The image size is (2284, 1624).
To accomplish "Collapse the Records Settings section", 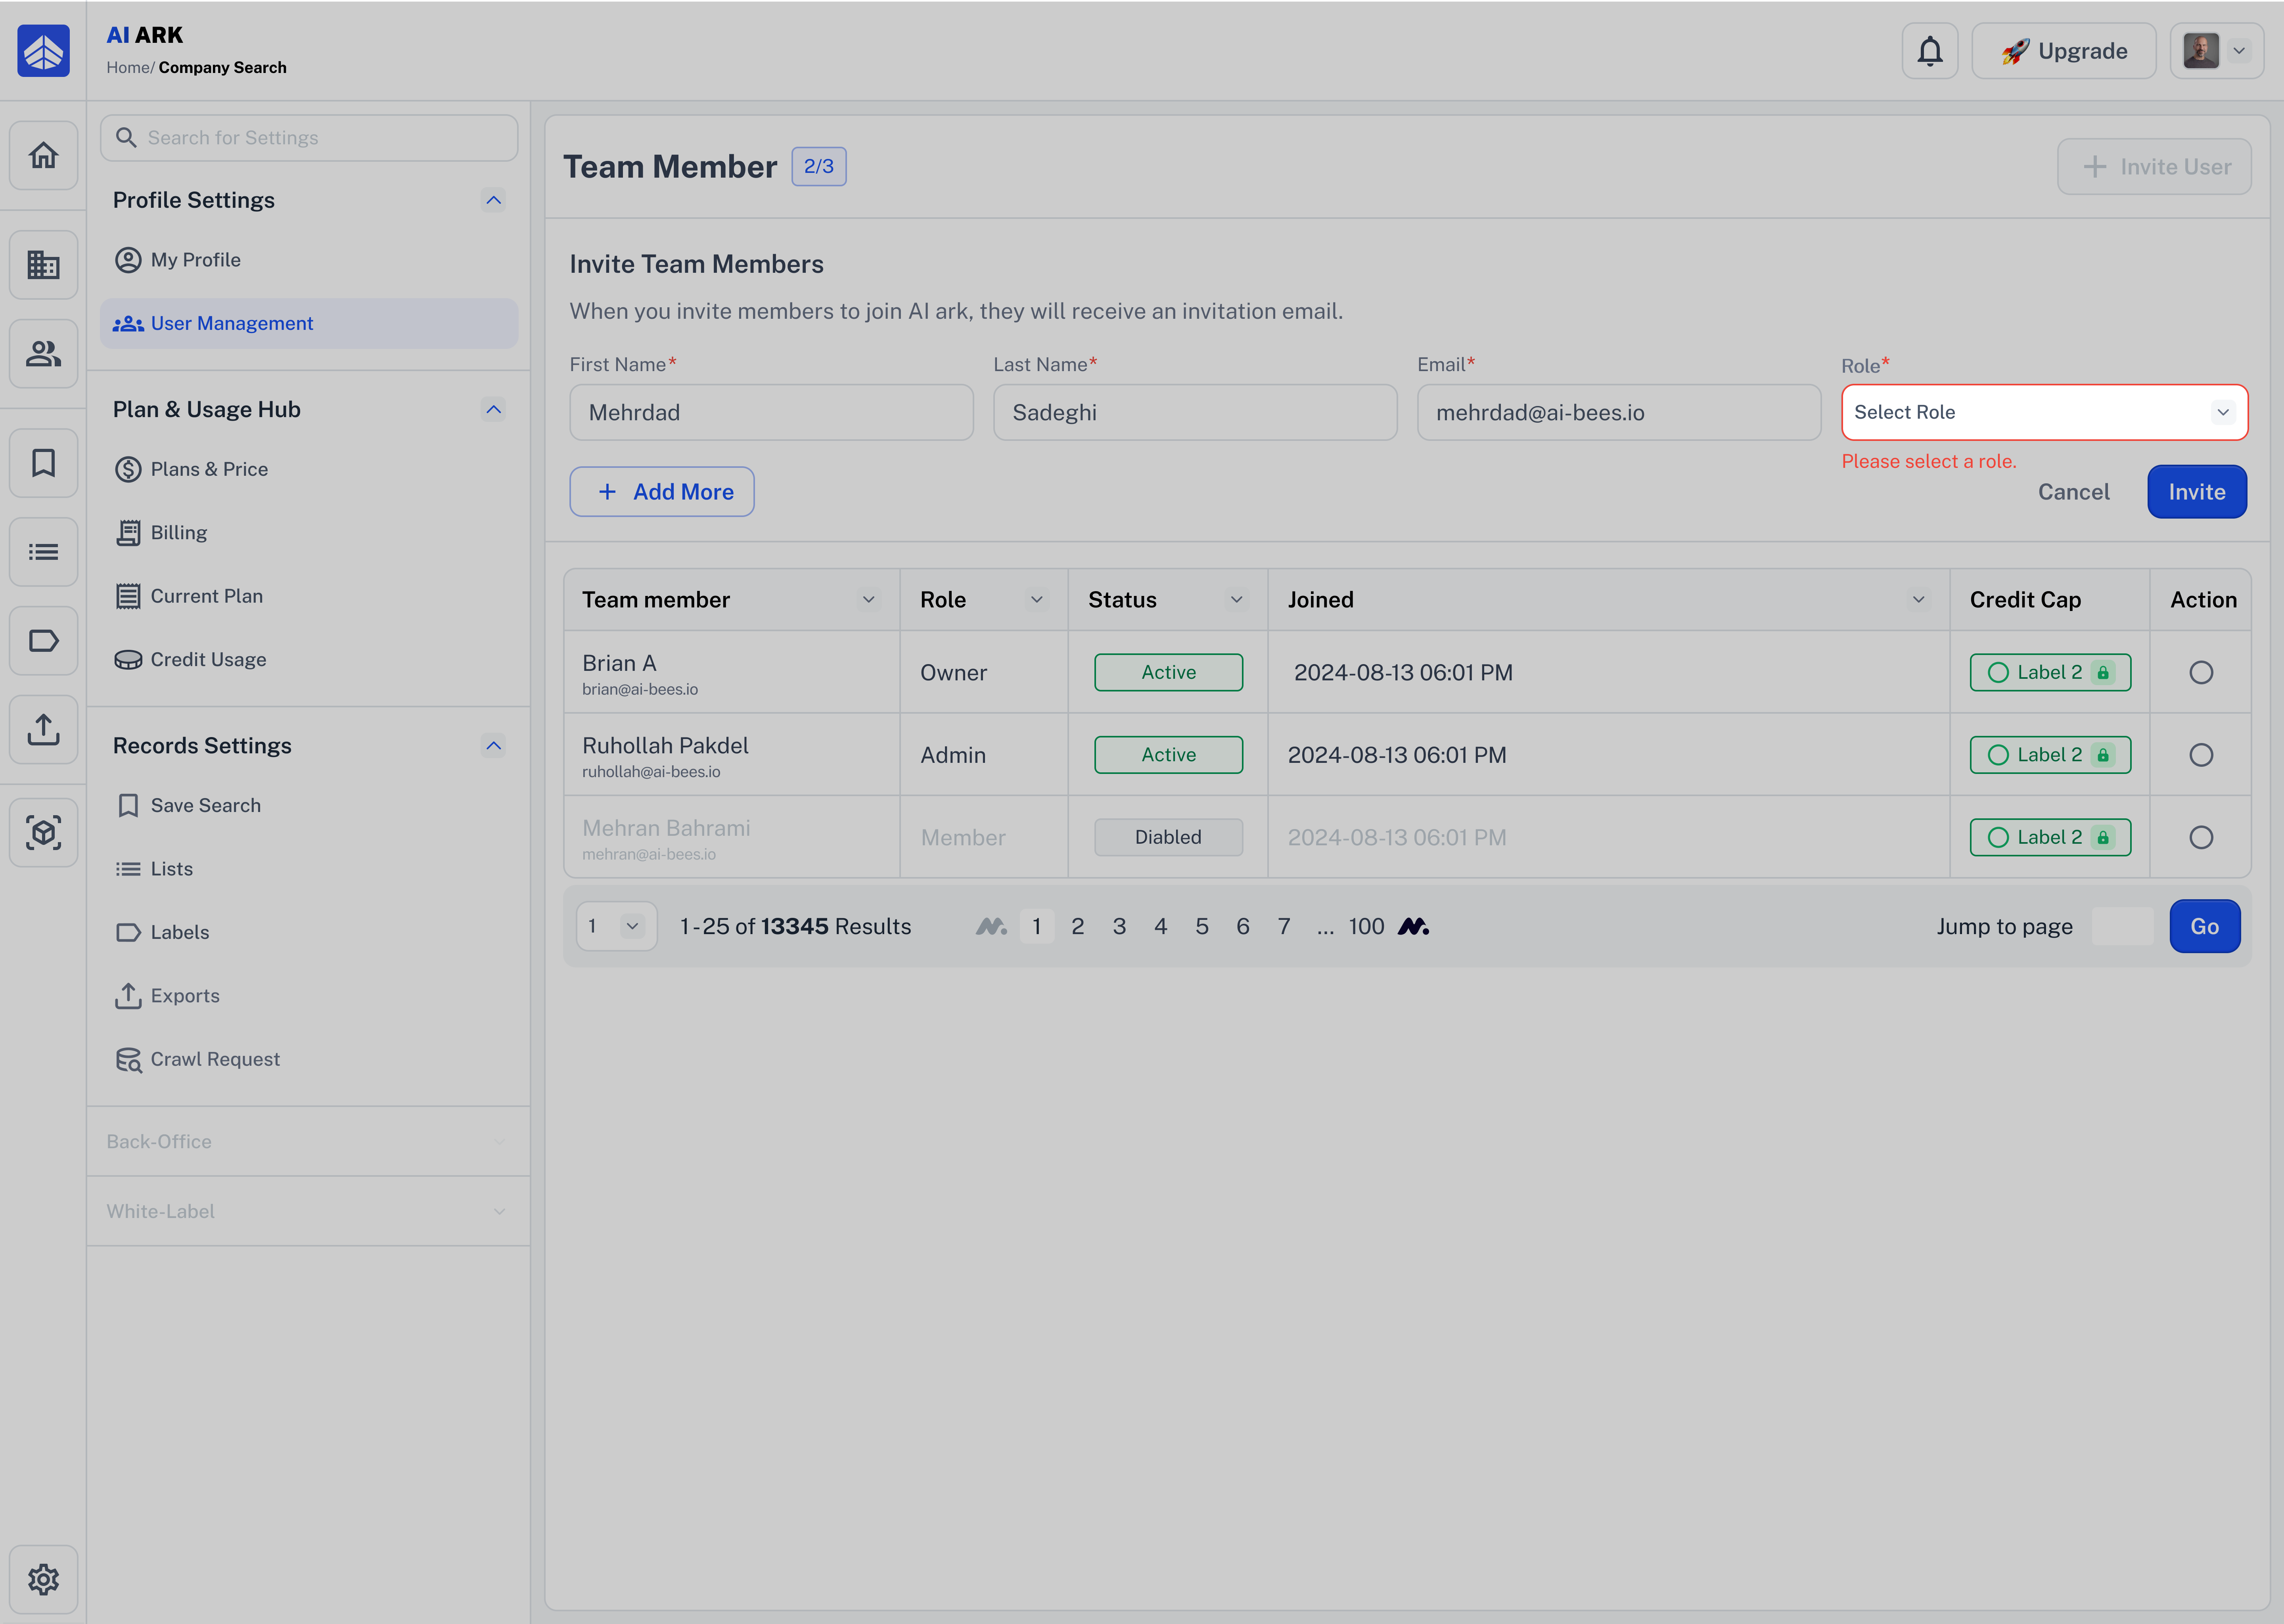I will [x=494, y=746].
